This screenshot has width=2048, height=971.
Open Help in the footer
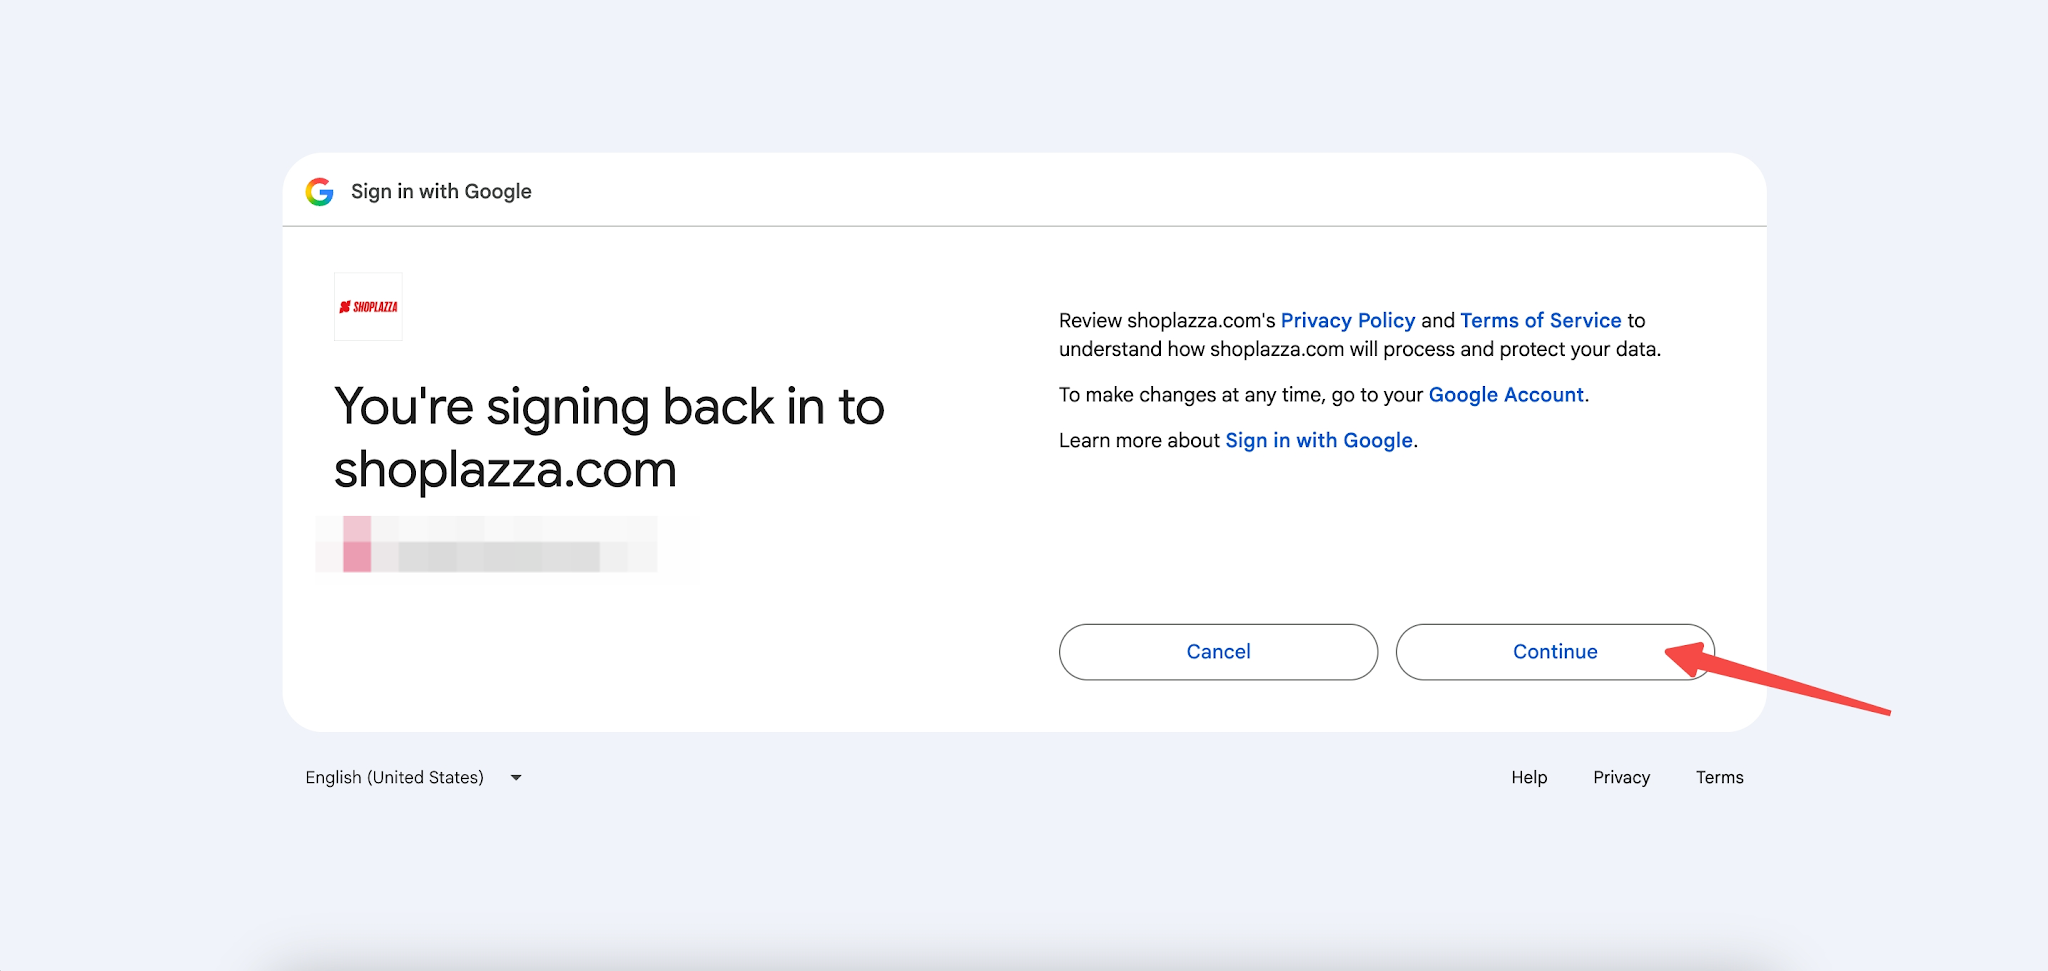(1529, 777)
